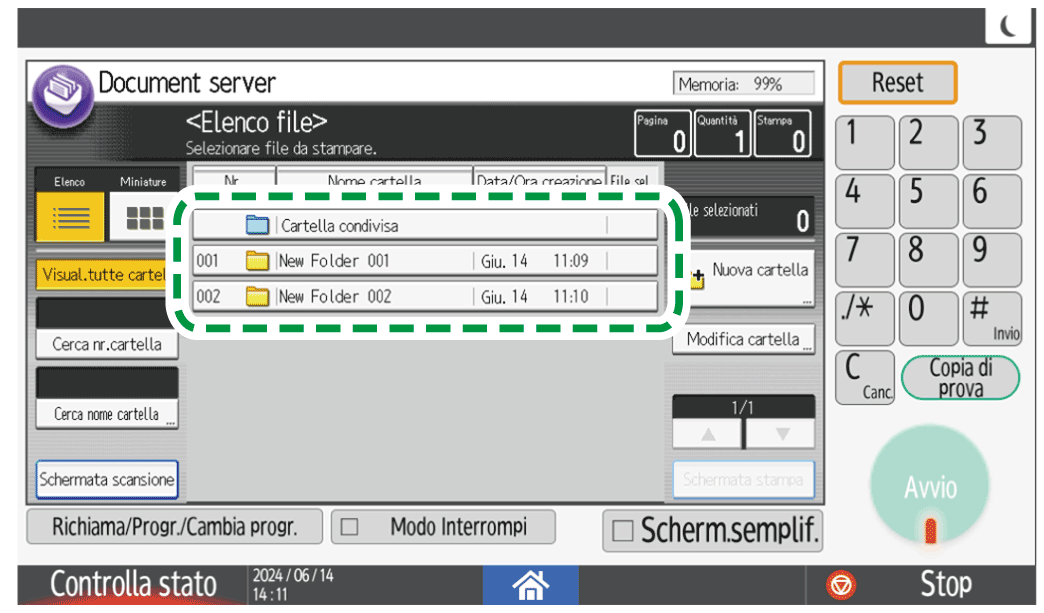
Task: Tap the green Avvio start button
Action: pyautogui.click(x=929, y=485)
